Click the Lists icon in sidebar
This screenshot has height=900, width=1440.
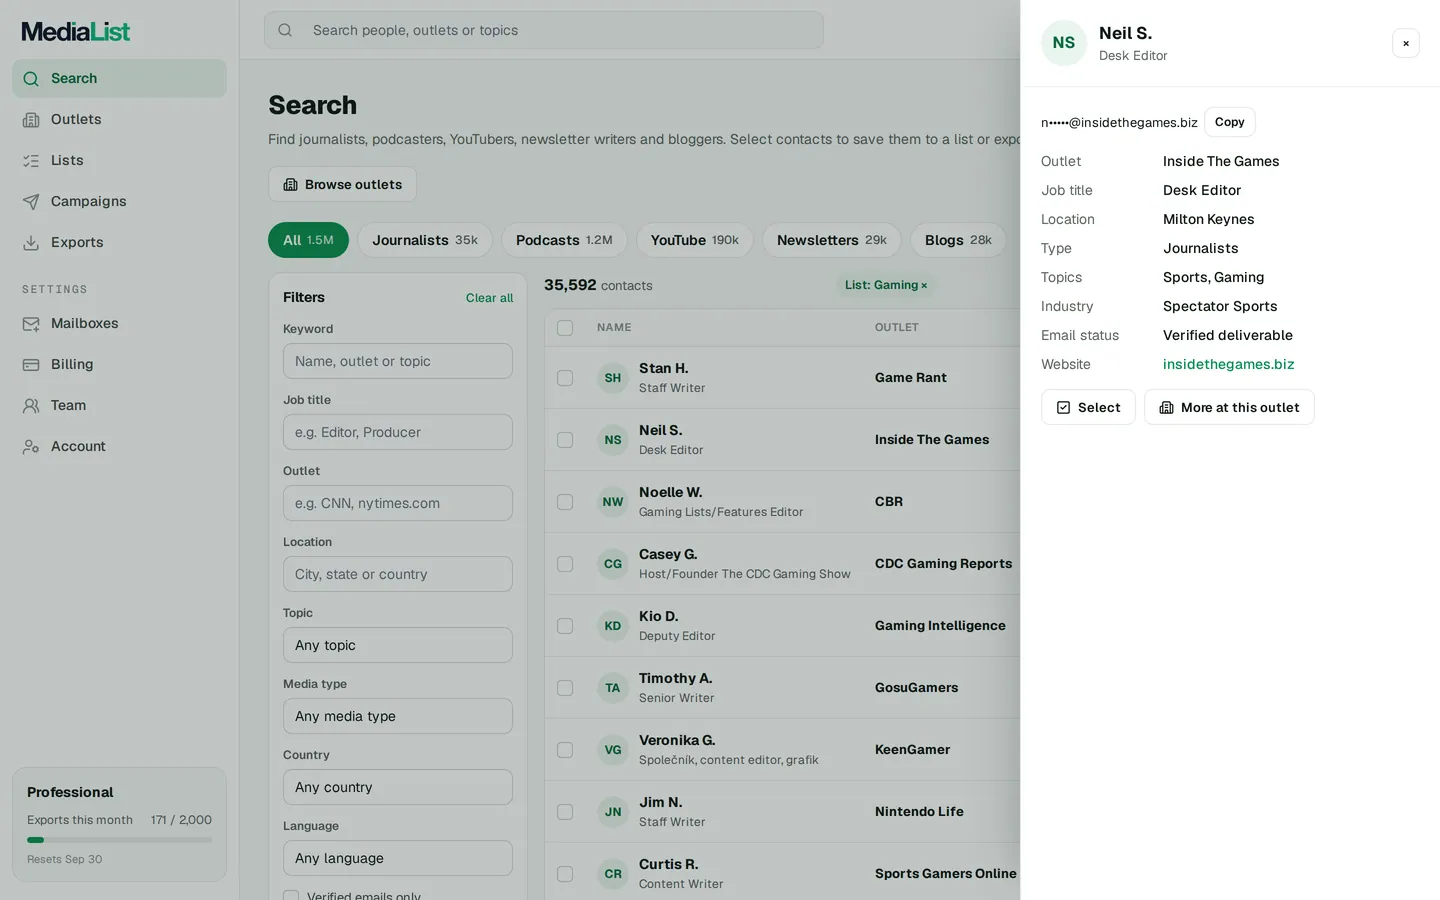click(31, 161)
